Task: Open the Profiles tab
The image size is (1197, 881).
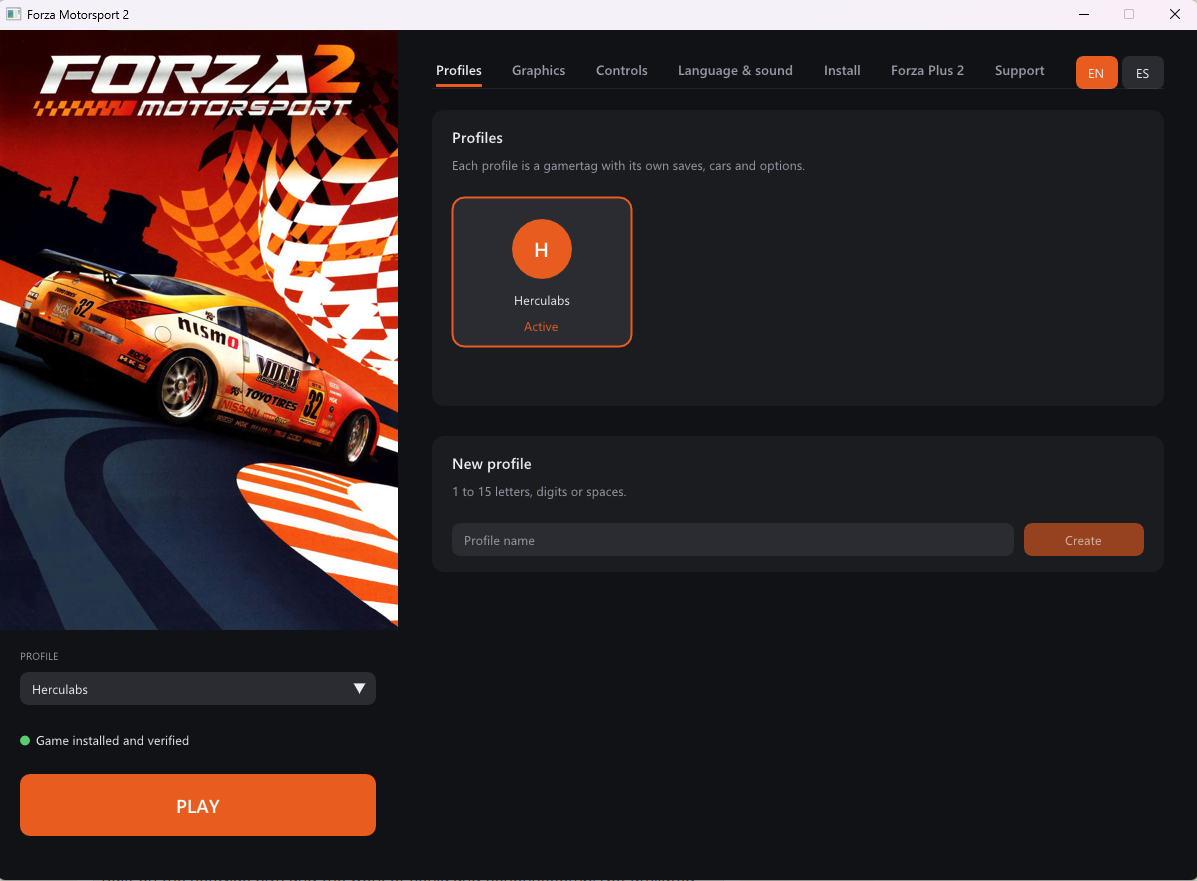Action: 458,70
